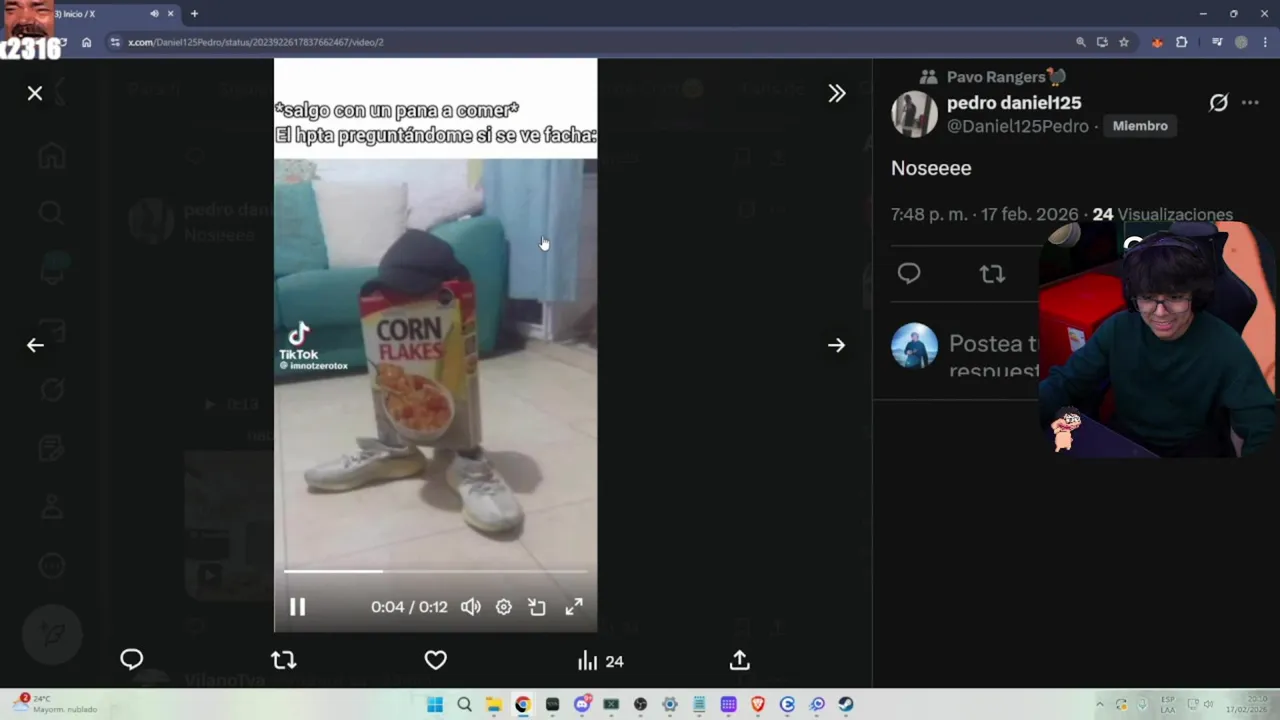Collapse the side panel with double chevron
This screenshot has height=720, width=1280.
837,93
